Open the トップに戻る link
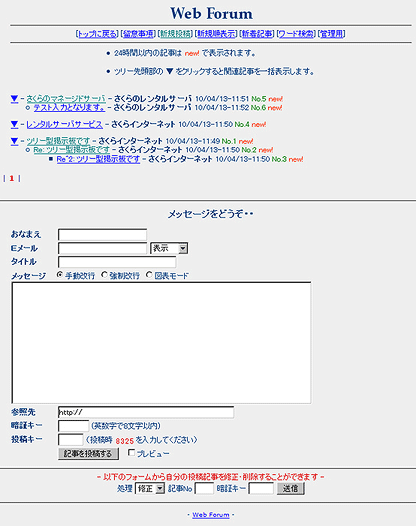The image size is (416, 526). (97, 34)
